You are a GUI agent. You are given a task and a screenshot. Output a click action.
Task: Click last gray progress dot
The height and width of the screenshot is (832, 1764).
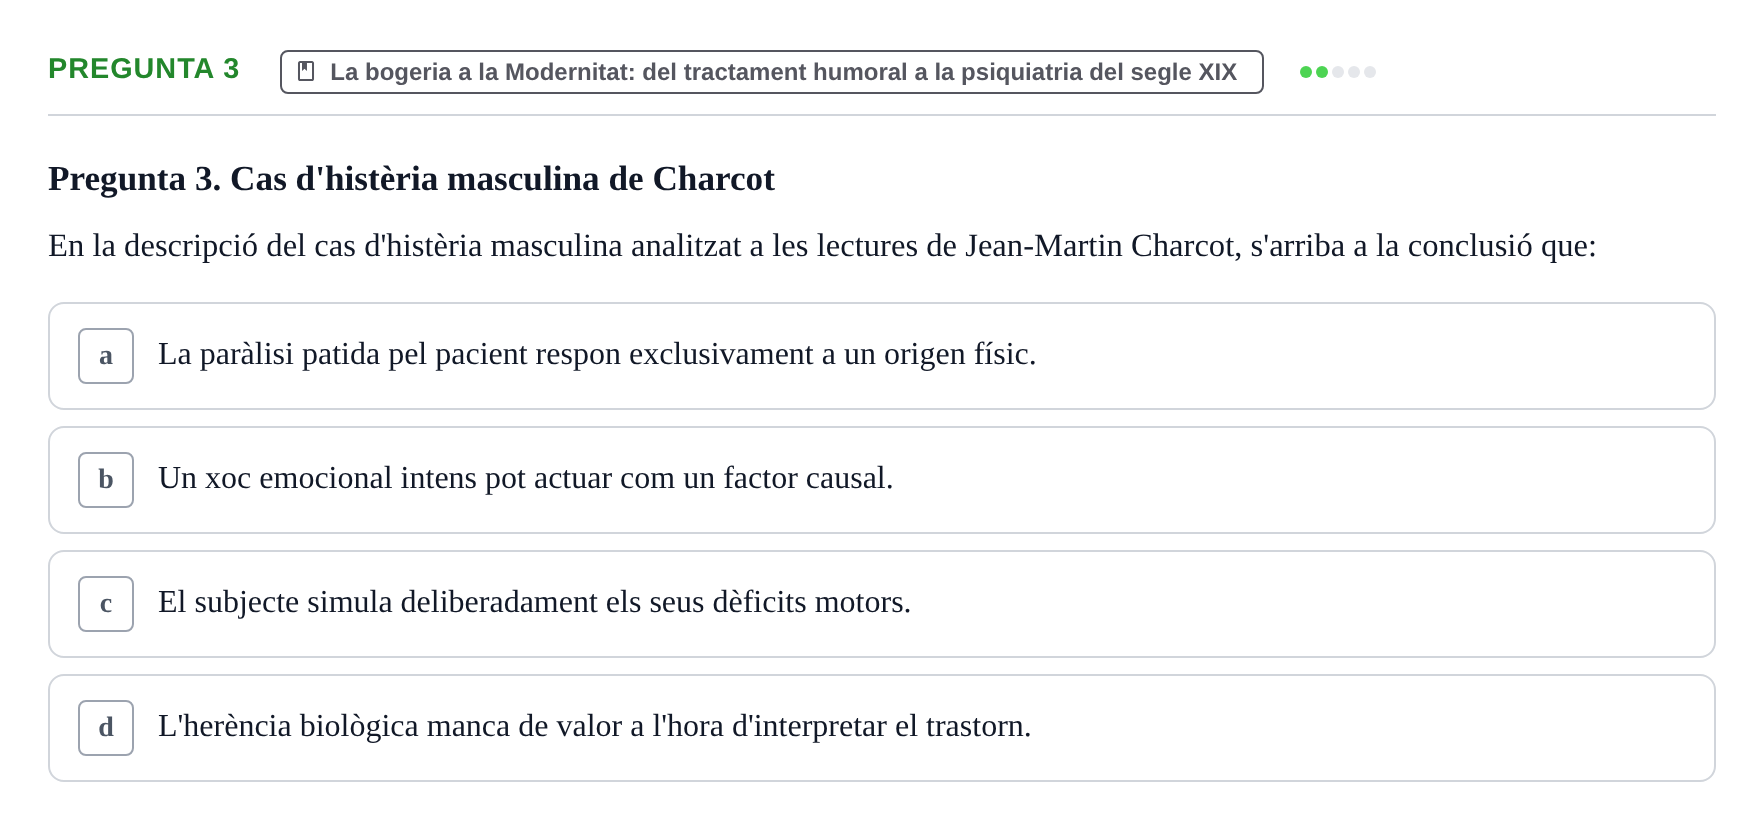[1370, 72]
